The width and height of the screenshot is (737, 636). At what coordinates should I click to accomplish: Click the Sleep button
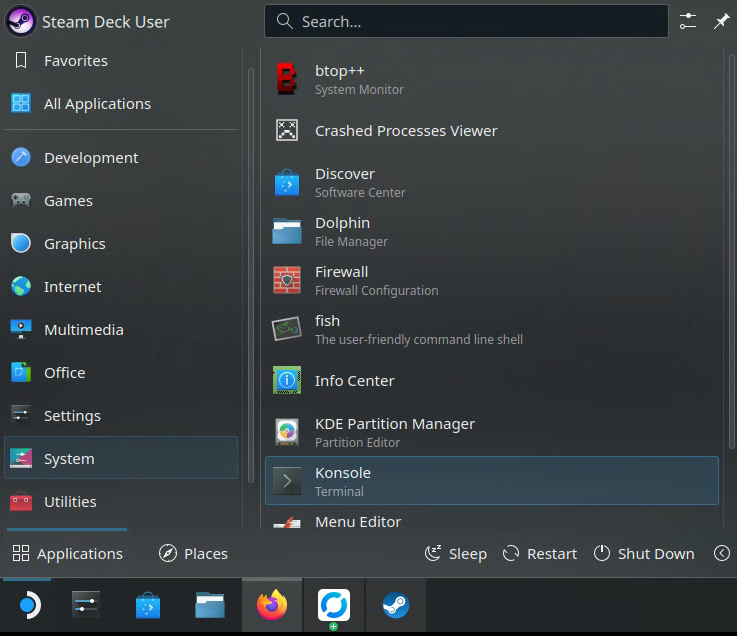pyautogui.click(x=455, y=554)
